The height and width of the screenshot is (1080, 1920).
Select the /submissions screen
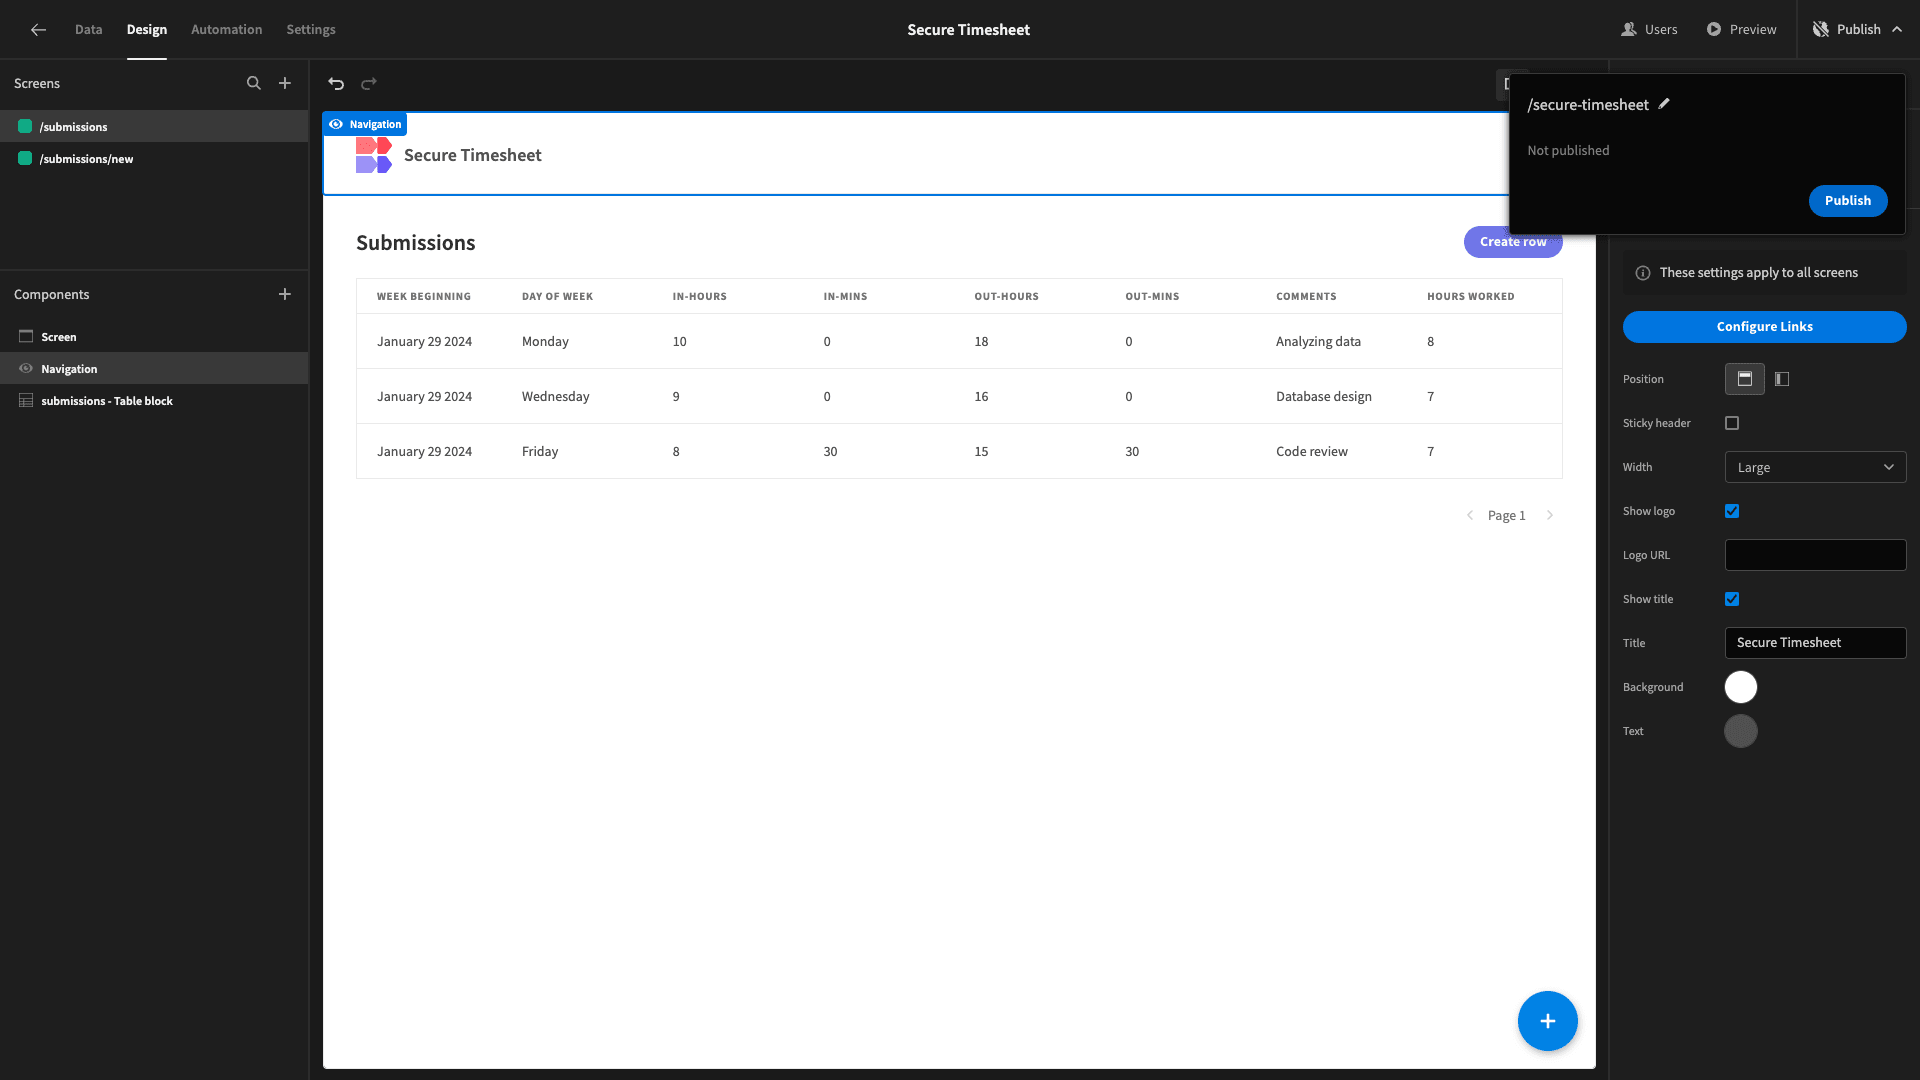point(154,127)
